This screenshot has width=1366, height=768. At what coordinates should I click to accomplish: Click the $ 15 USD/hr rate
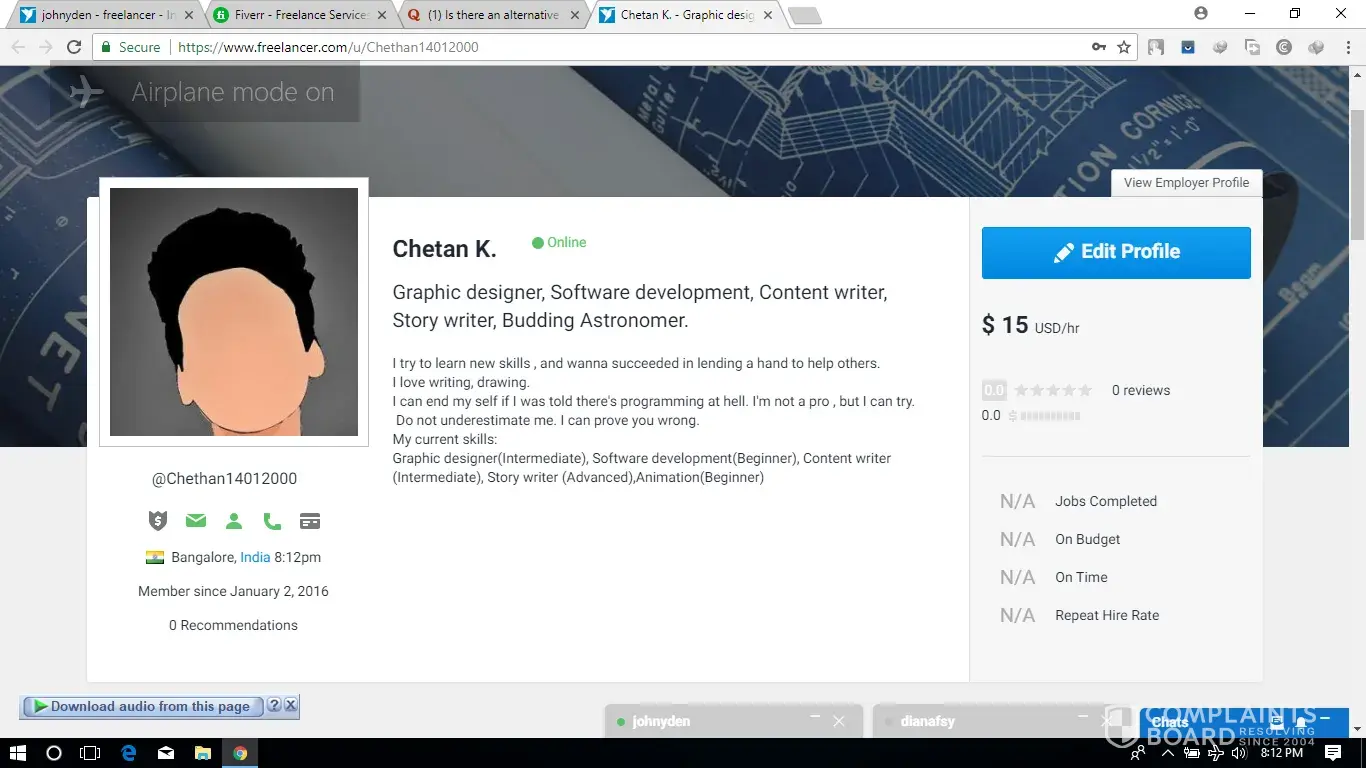[1031, 325]
